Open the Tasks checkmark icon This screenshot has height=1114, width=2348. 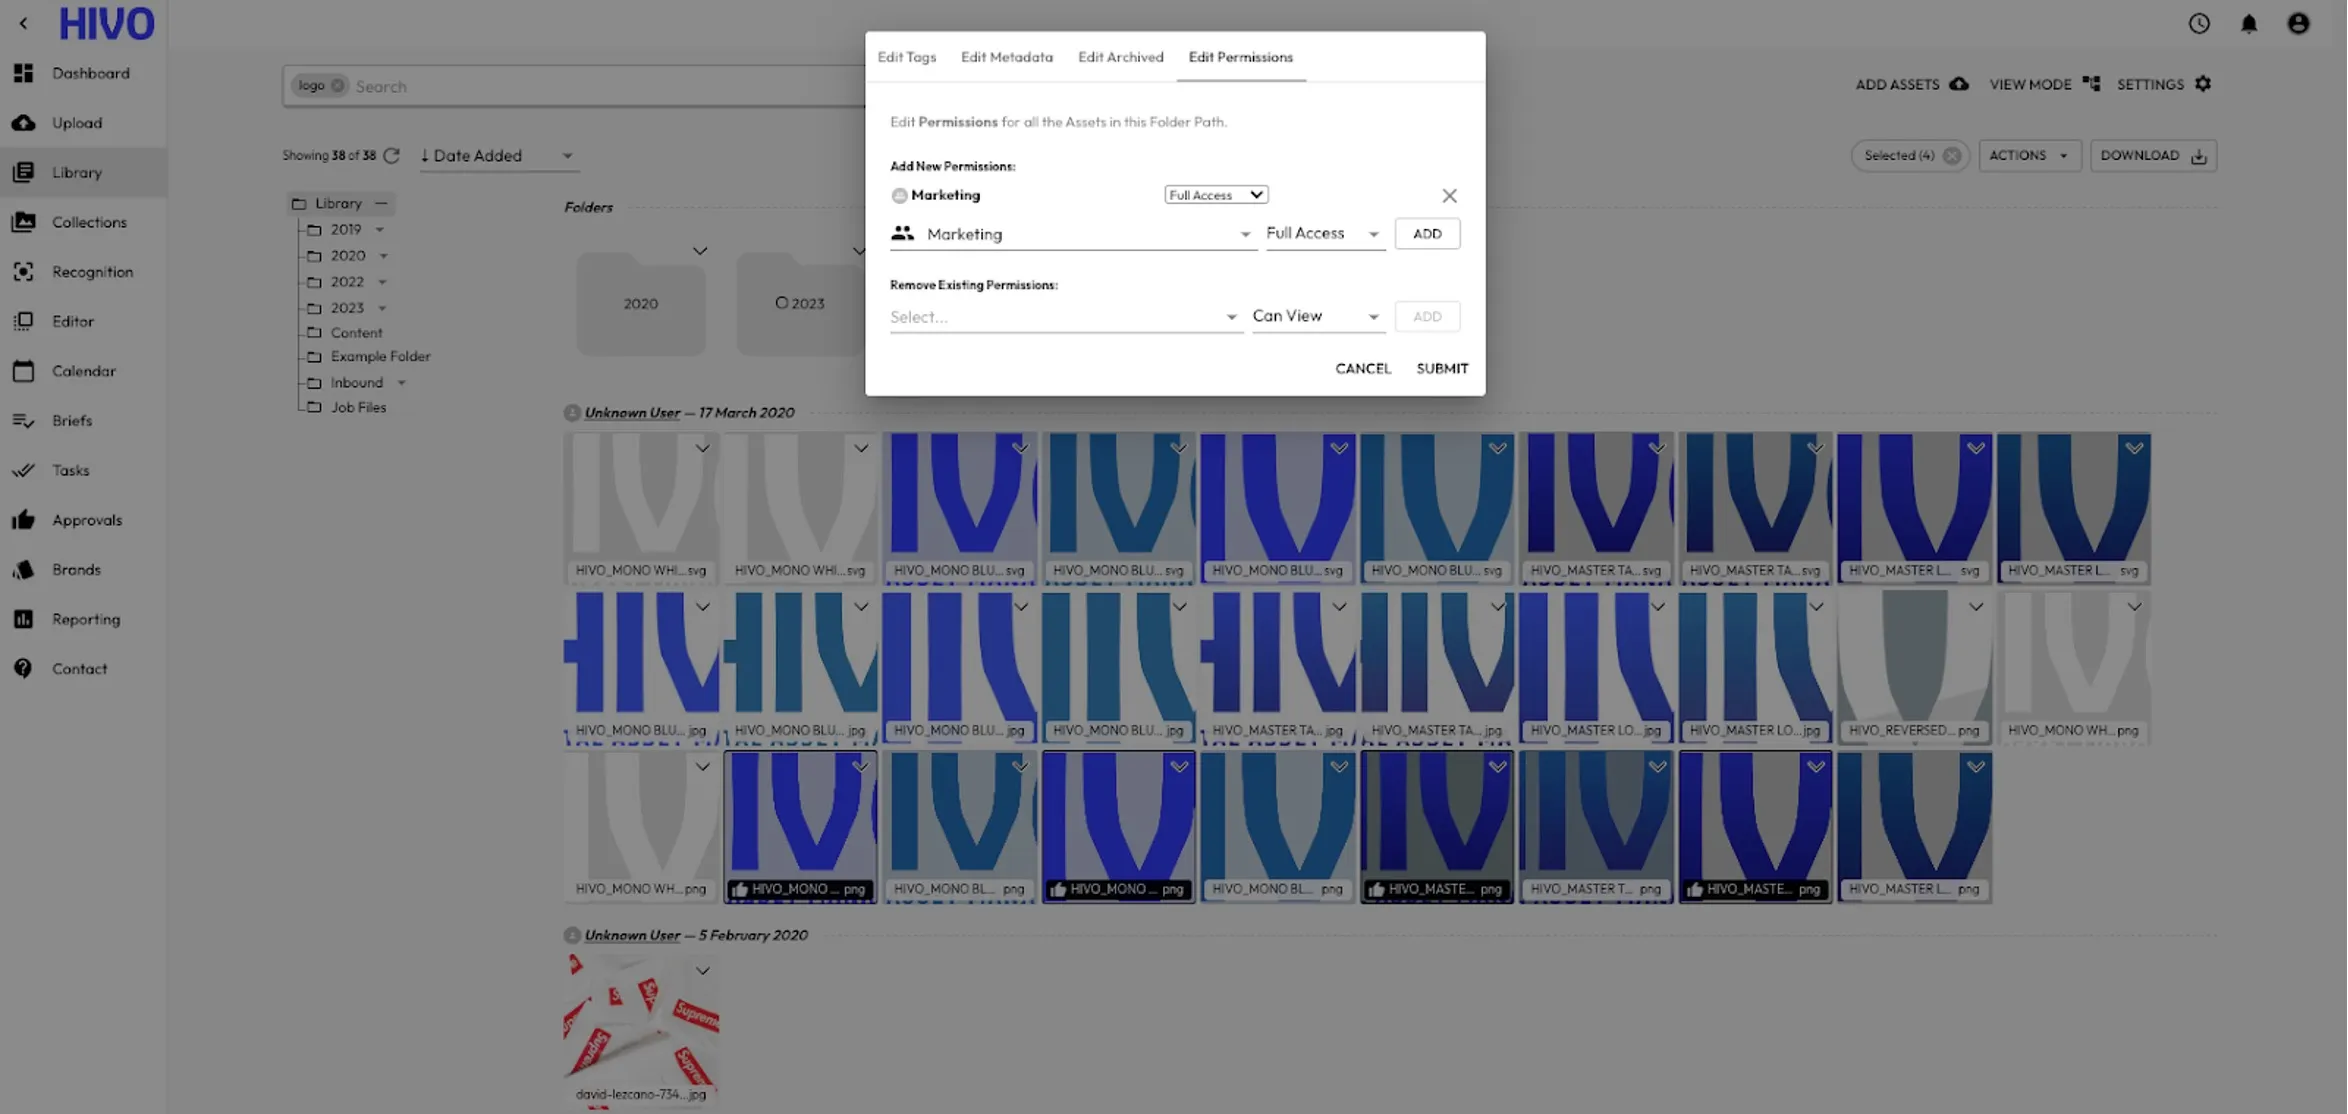(23, 470)
